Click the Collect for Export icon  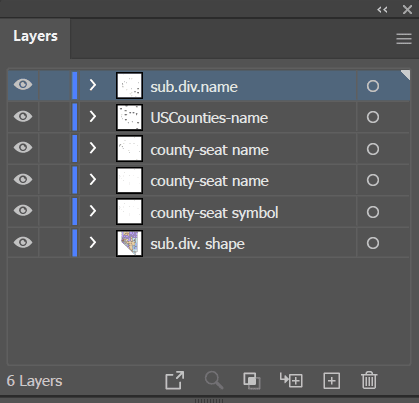[175, 380]
